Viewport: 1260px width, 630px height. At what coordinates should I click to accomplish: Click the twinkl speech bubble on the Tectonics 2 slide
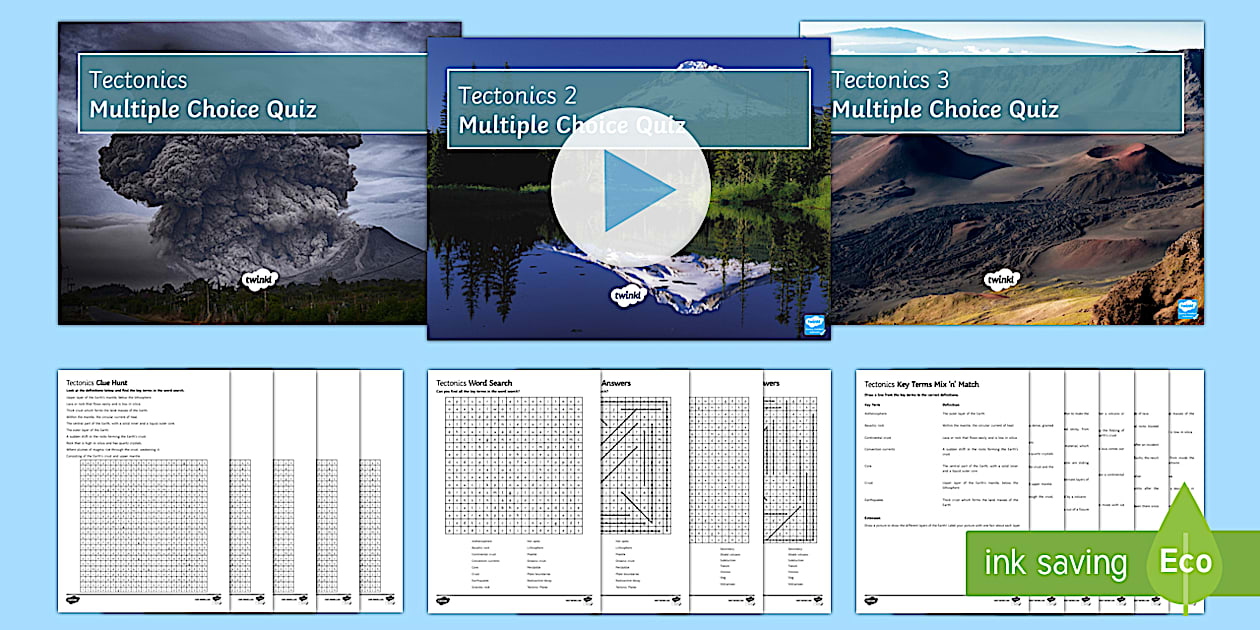point(626,296)
